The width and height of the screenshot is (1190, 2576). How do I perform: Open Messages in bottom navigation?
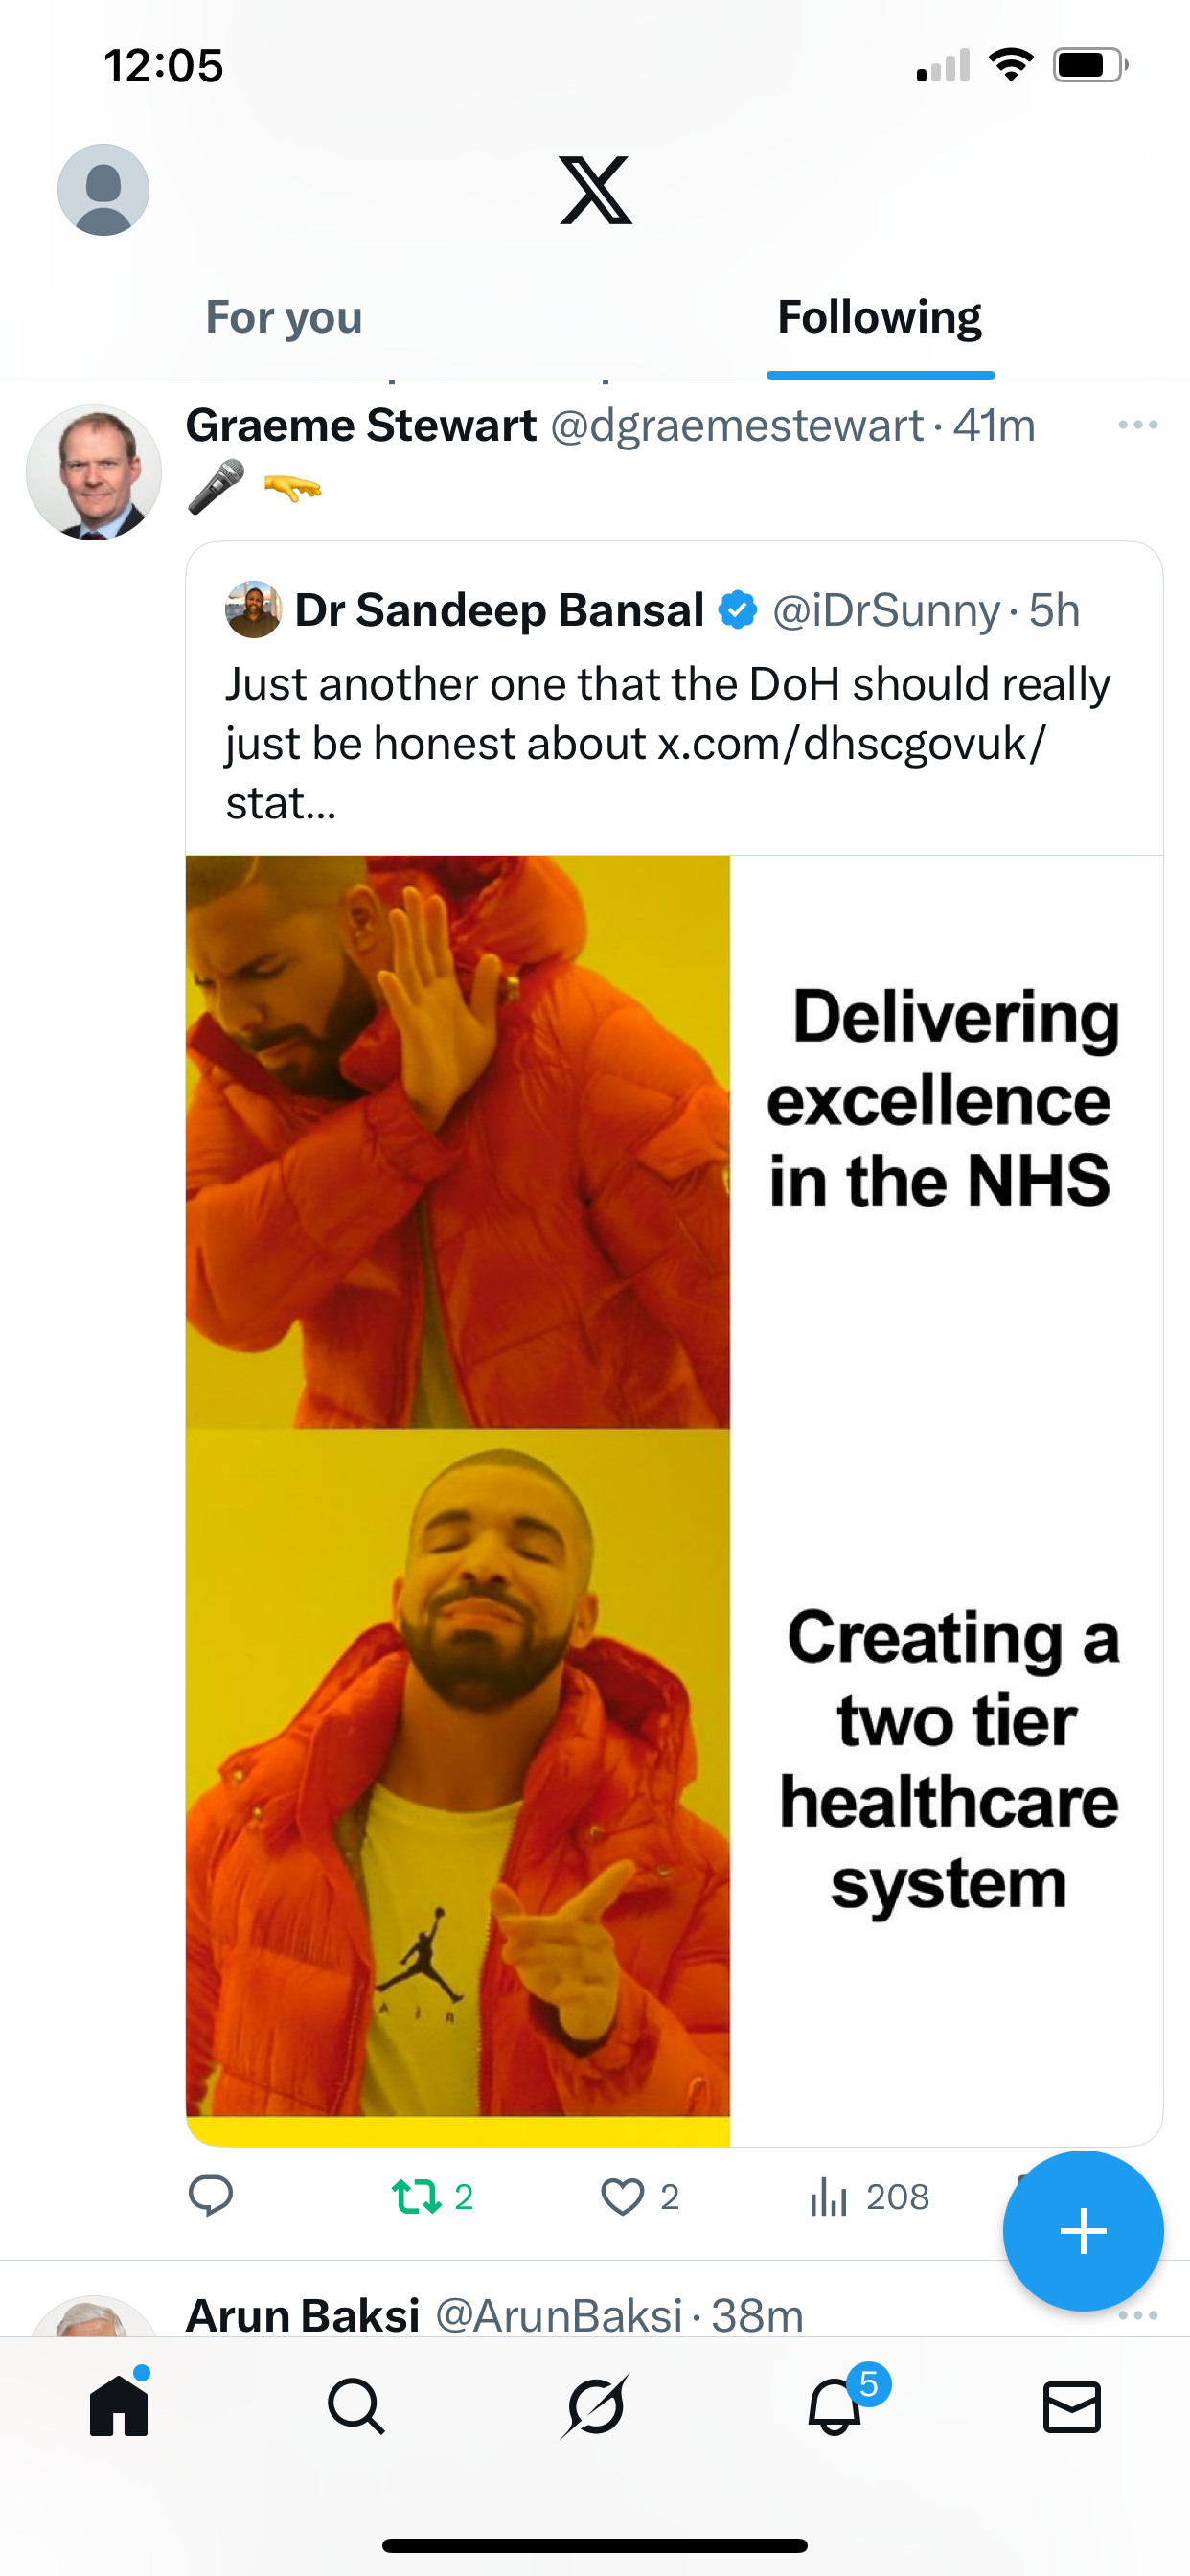click(1072, 2406)
